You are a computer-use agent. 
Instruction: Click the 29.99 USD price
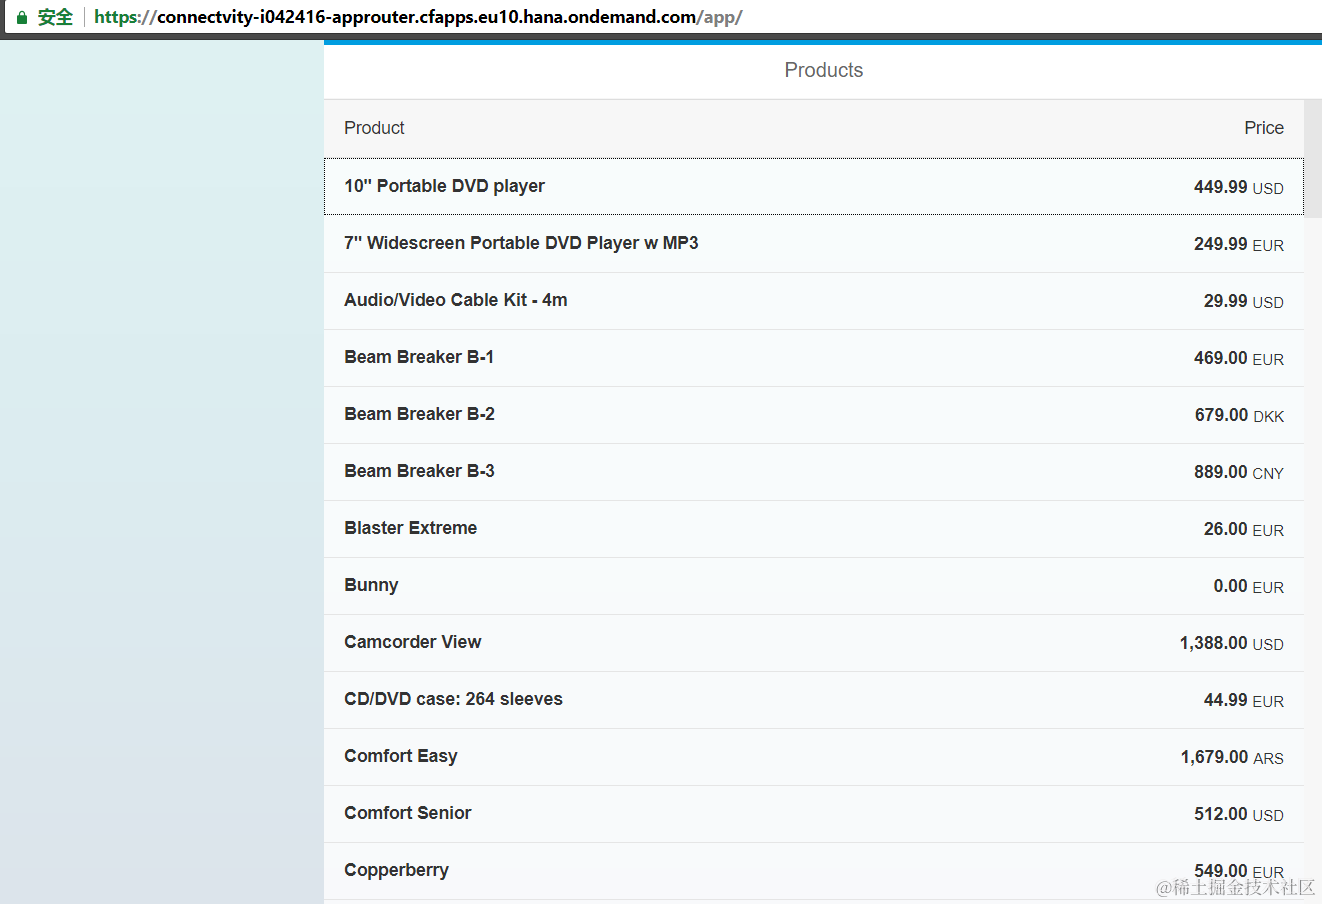[x=1243, y=301]
